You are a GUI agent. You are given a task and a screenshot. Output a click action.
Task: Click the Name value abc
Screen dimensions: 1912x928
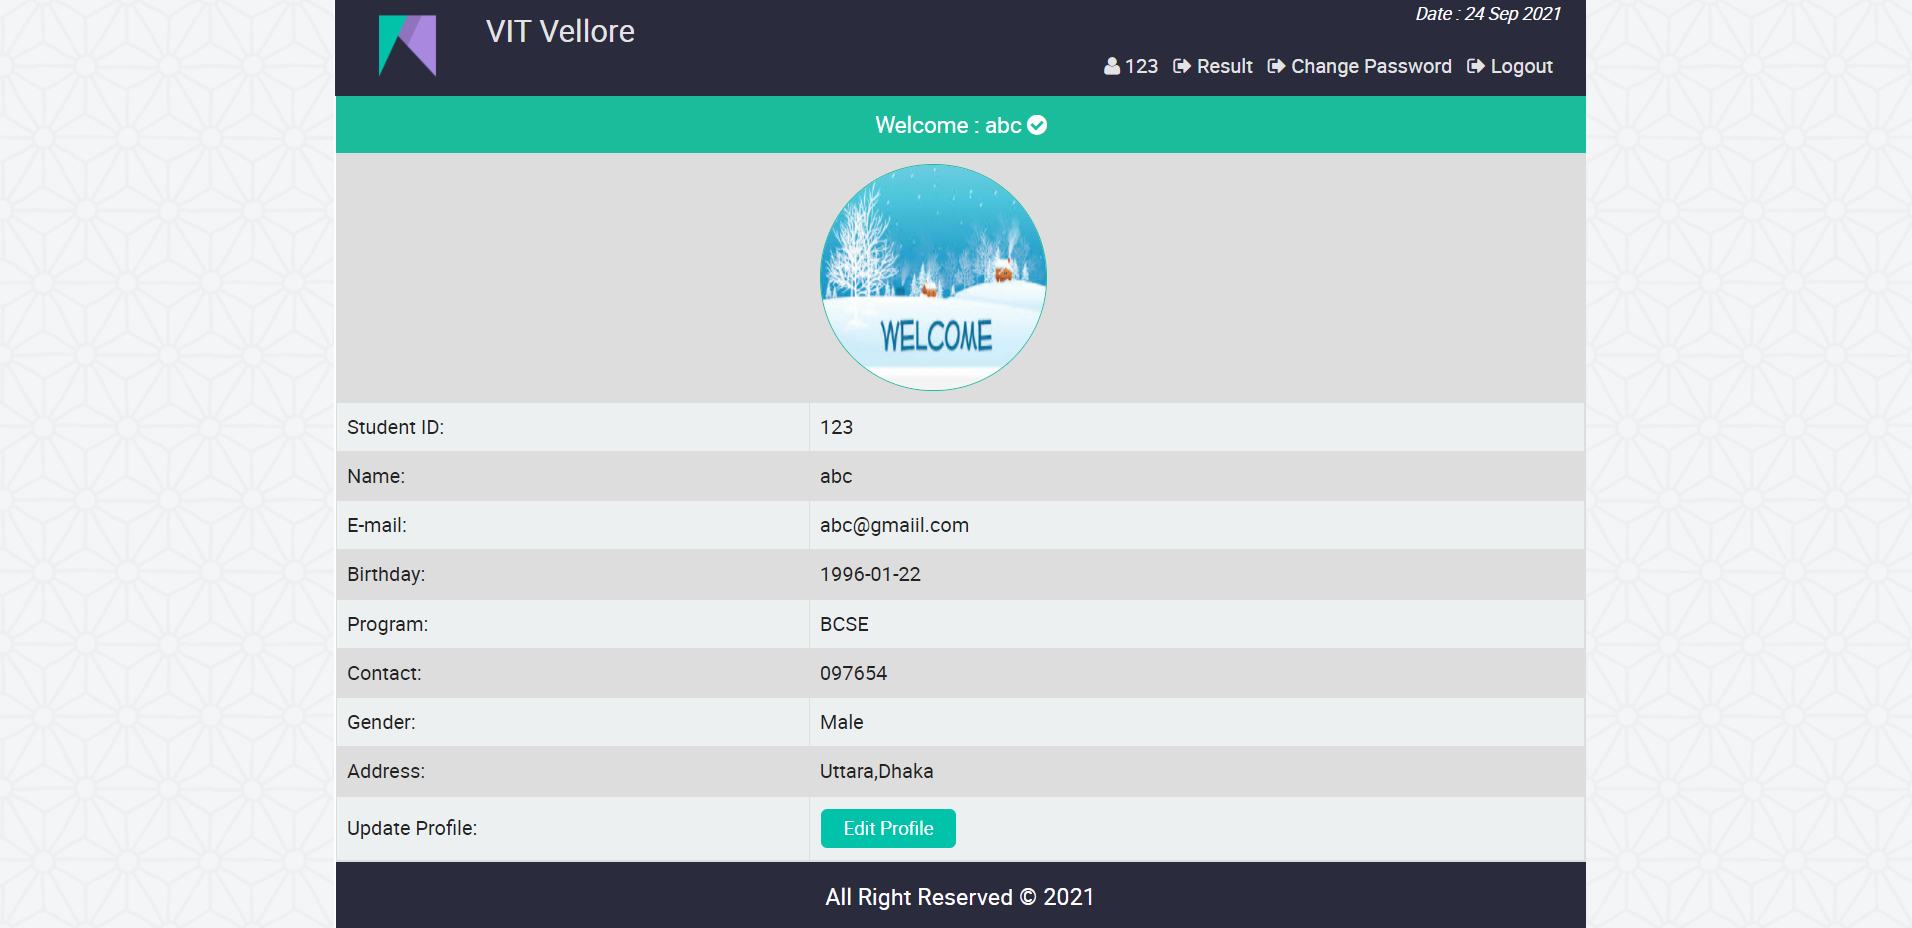pyautogui.click(x=836, y=476)
